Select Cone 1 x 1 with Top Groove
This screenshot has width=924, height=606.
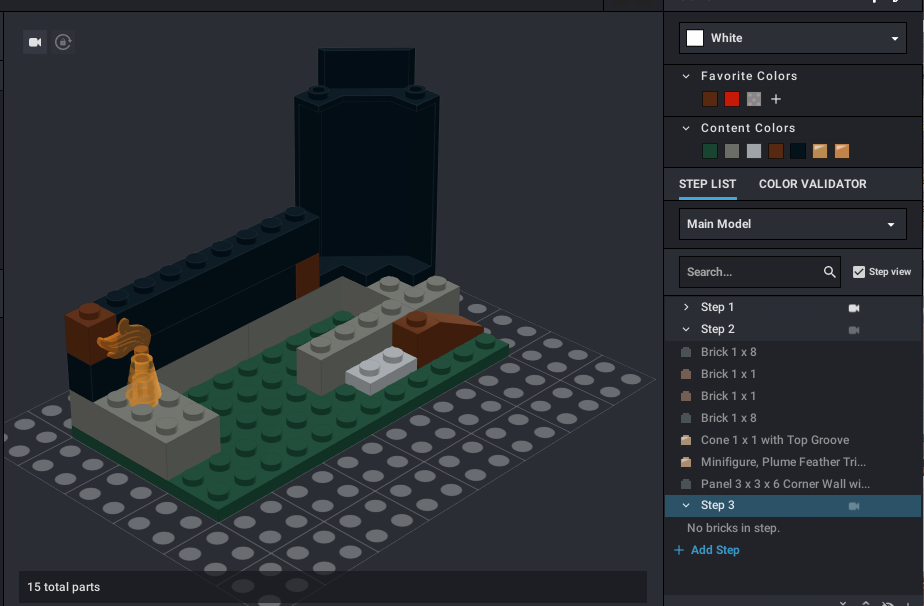click(x=793, y=440)
